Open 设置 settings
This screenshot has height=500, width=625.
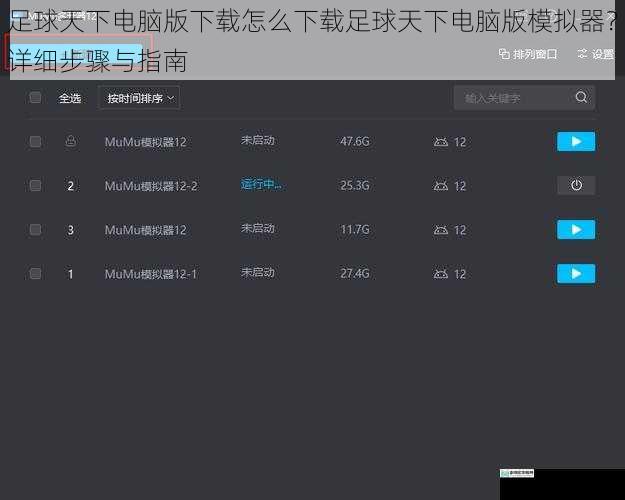tap(596, 54)
